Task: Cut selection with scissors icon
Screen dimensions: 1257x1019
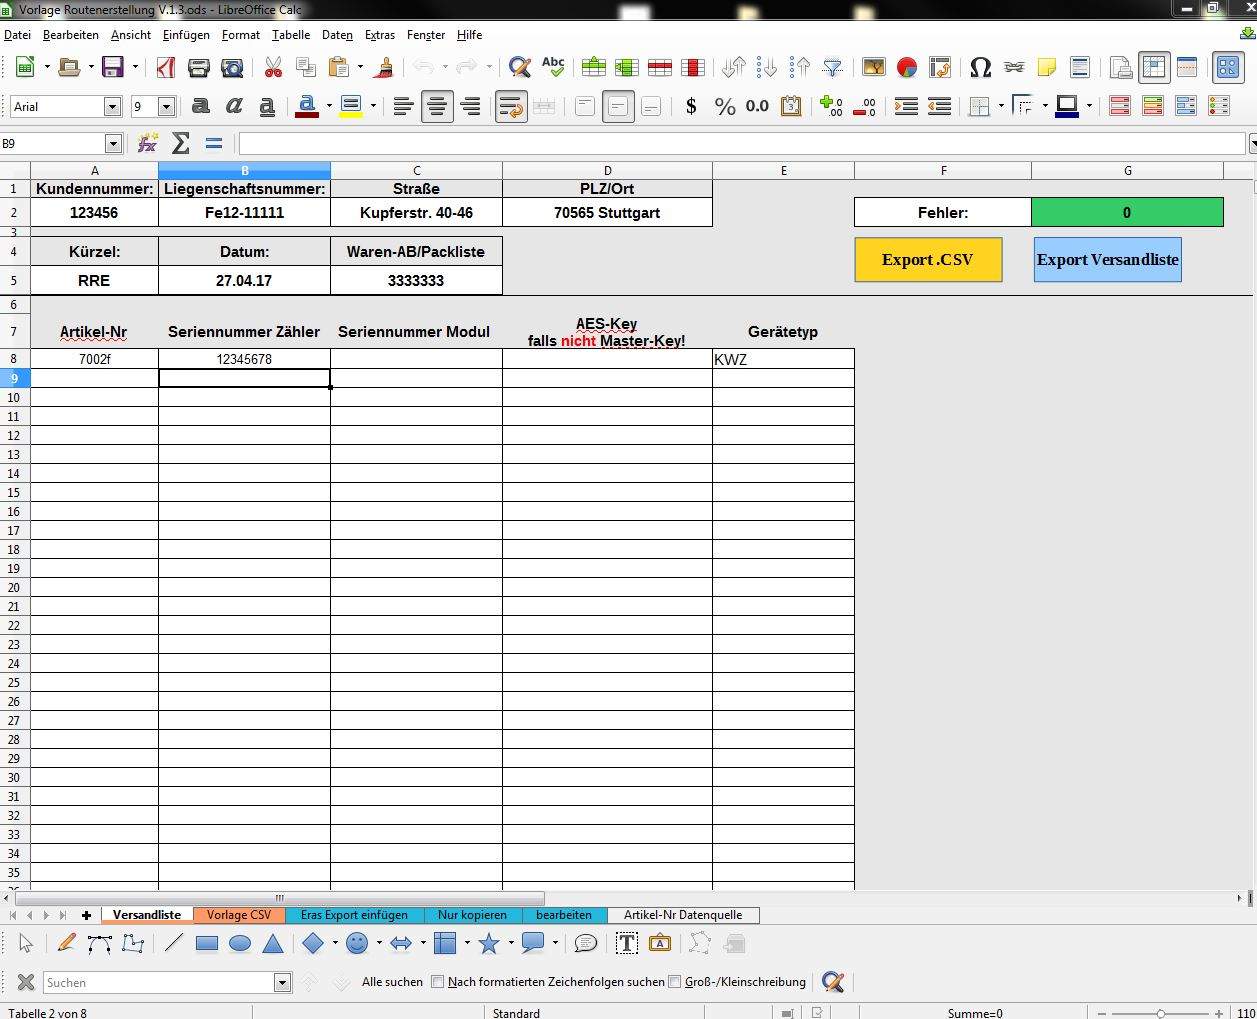Action: [x=273, y=68]
